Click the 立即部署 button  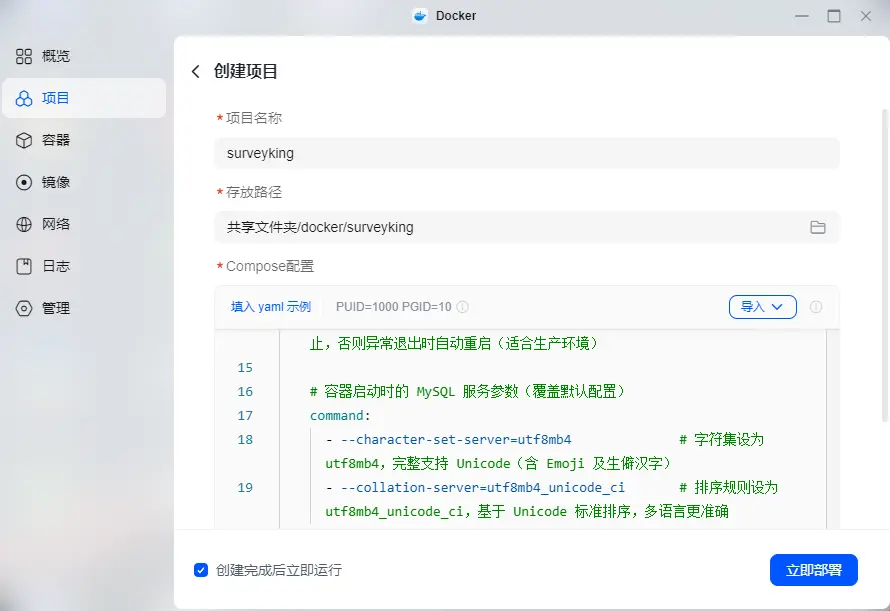[x=813, y=570]
